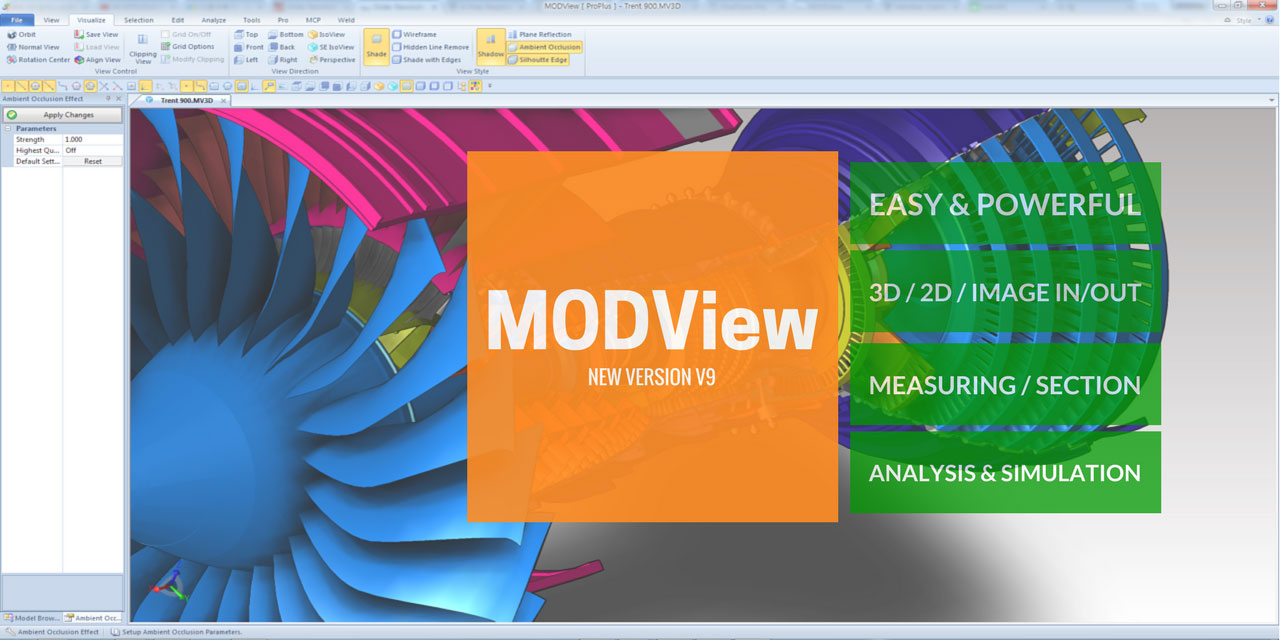
Task: Switch to the Analyze ribbon tab
Action: [x=212, y=19]
